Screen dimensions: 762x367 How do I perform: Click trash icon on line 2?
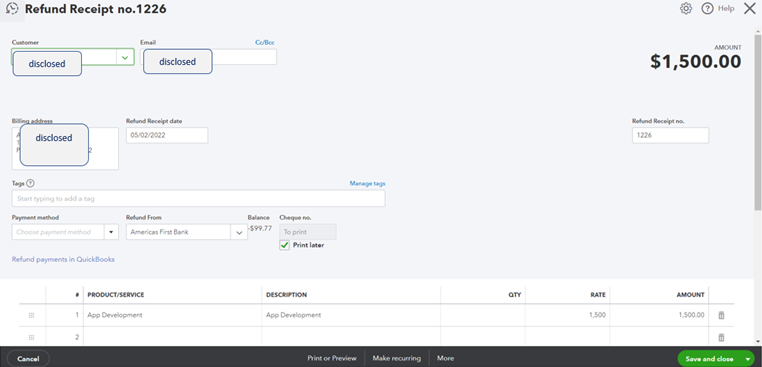tap(721, 337)
